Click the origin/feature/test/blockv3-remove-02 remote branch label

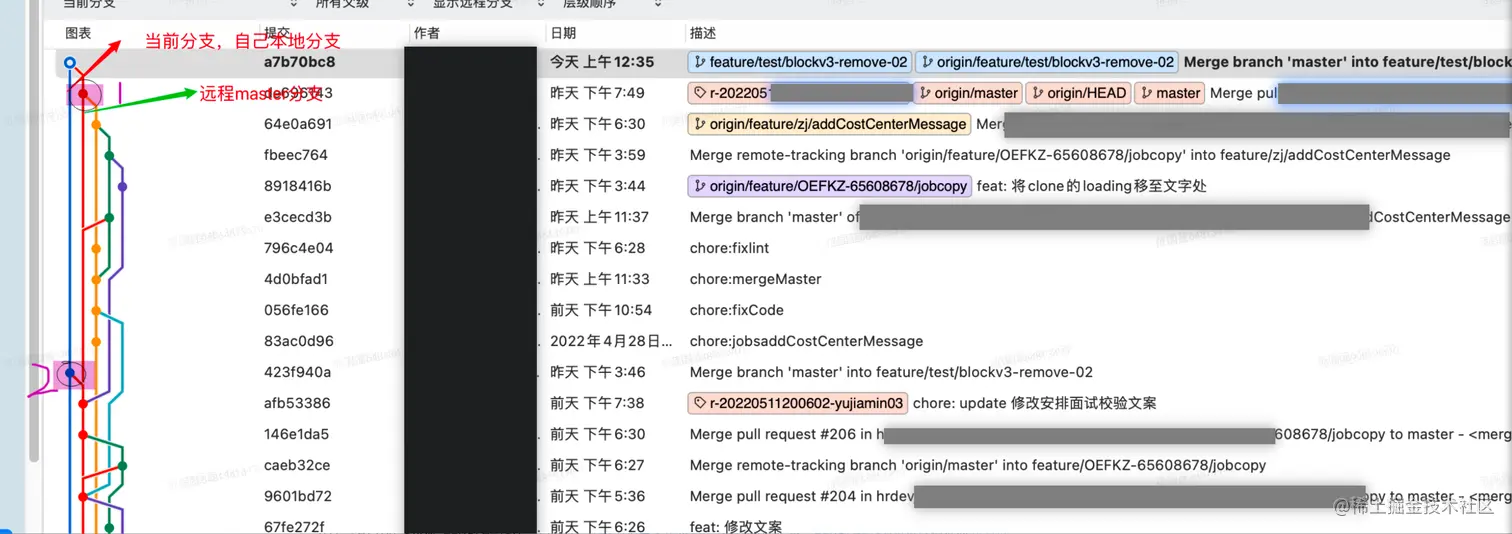click(x=1047, y=62)
